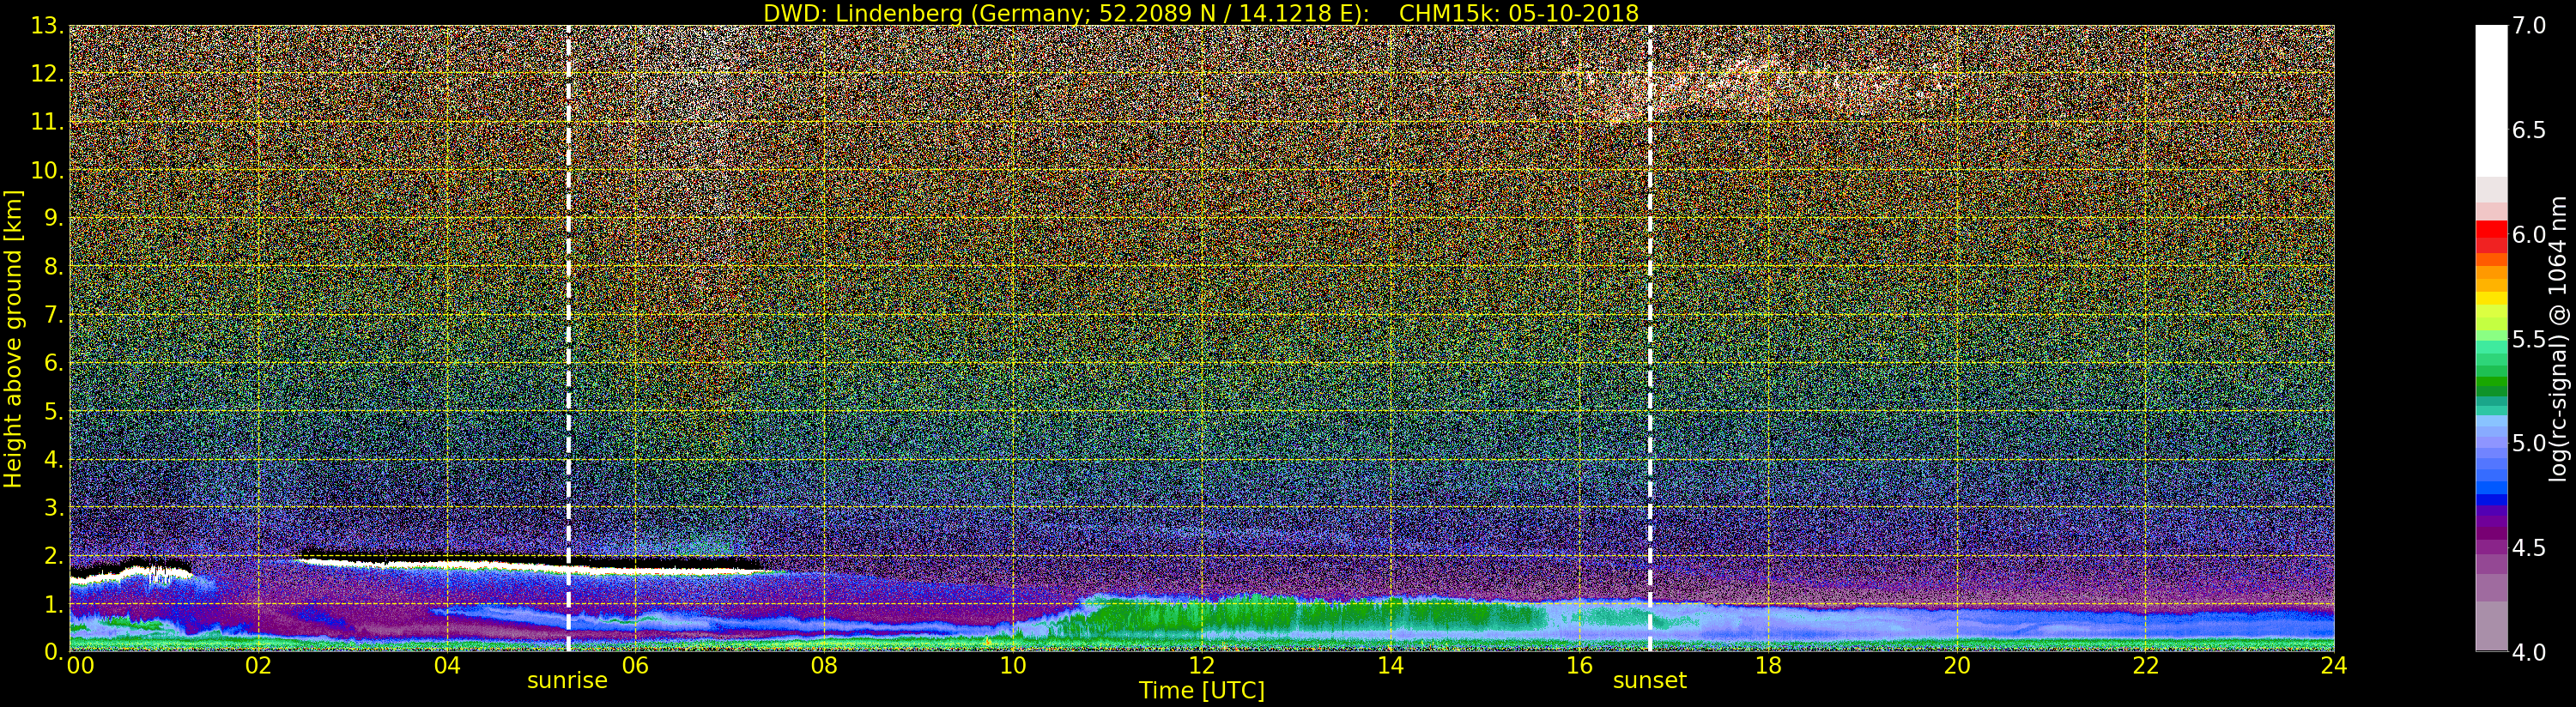Click the 'sunset' label below the axis

(x=1650, y=681)
